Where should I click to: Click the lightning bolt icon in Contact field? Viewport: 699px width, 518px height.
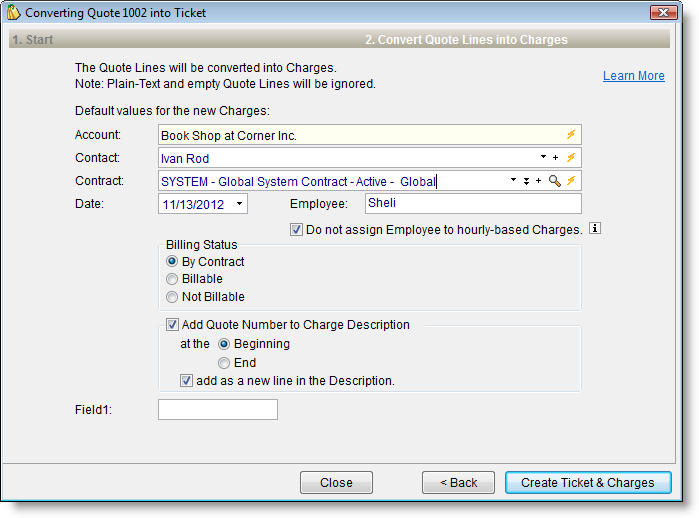(571, 158)
